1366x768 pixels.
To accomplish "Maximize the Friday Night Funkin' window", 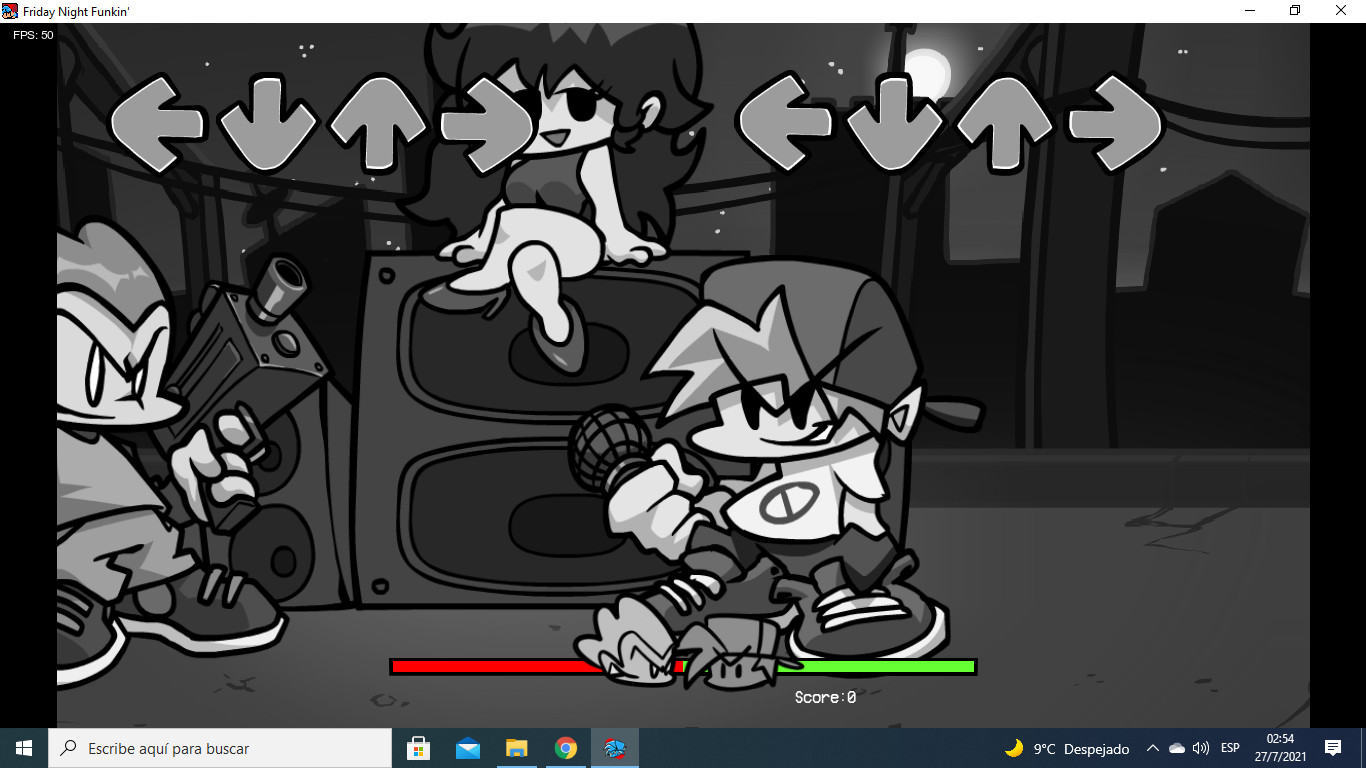I will (x=1295, y=10).
